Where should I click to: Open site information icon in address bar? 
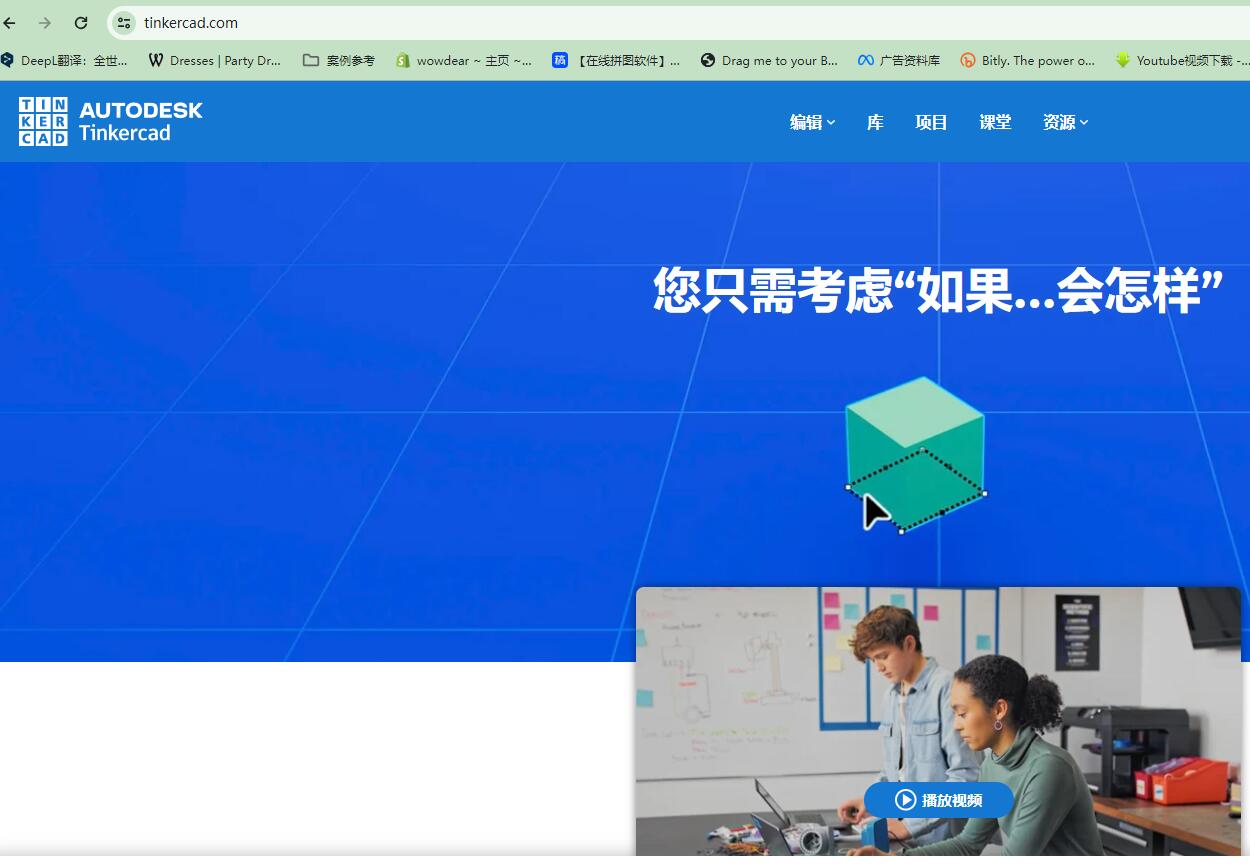click(124, 23)
